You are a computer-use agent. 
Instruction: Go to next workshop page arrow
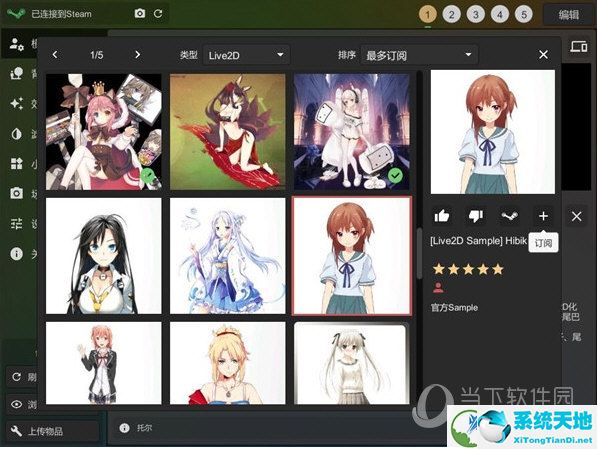(137, 55)
